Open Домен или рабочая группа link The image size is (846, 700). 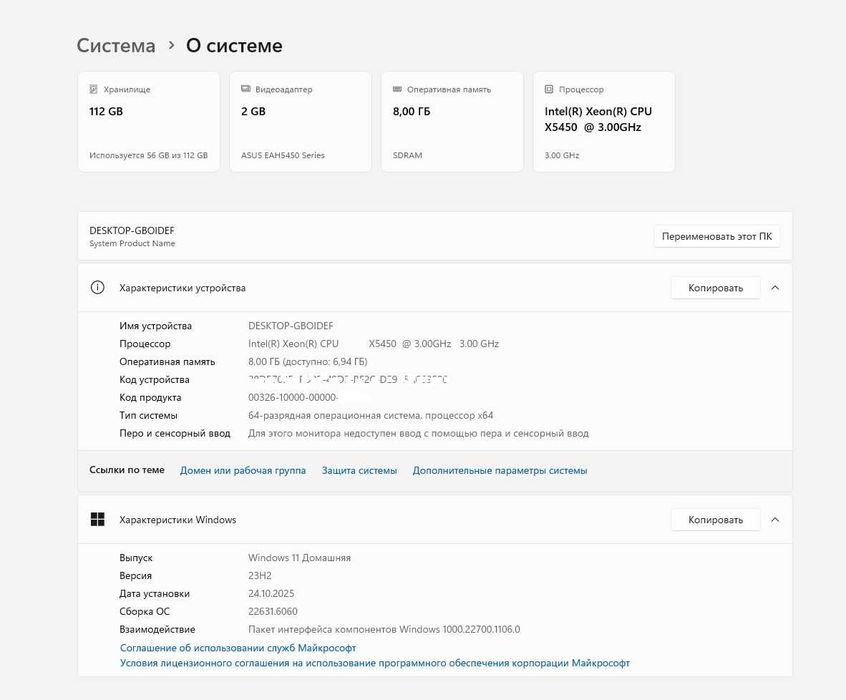click(243, 470)
